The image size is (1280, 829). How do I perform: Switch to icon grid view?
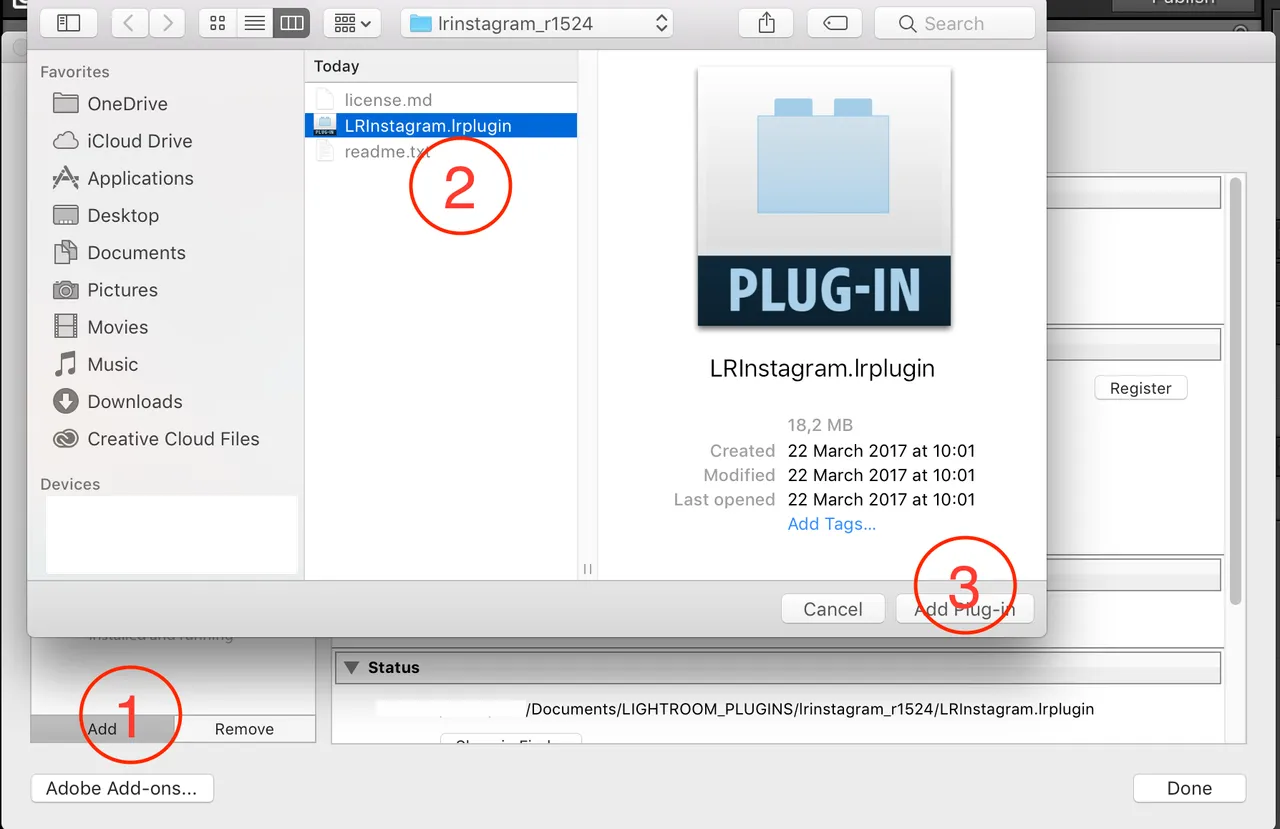click(x=218, y=23)
